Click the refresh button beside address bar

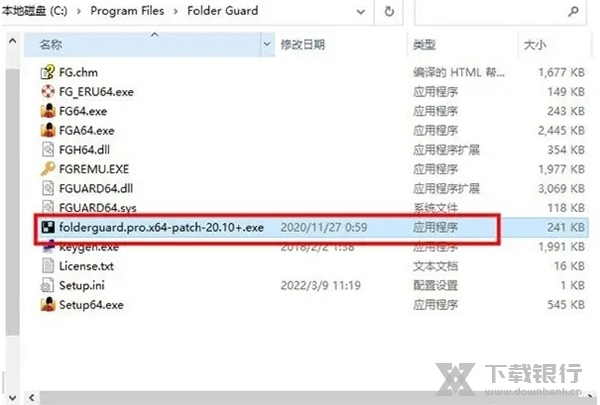coord(389,11)
